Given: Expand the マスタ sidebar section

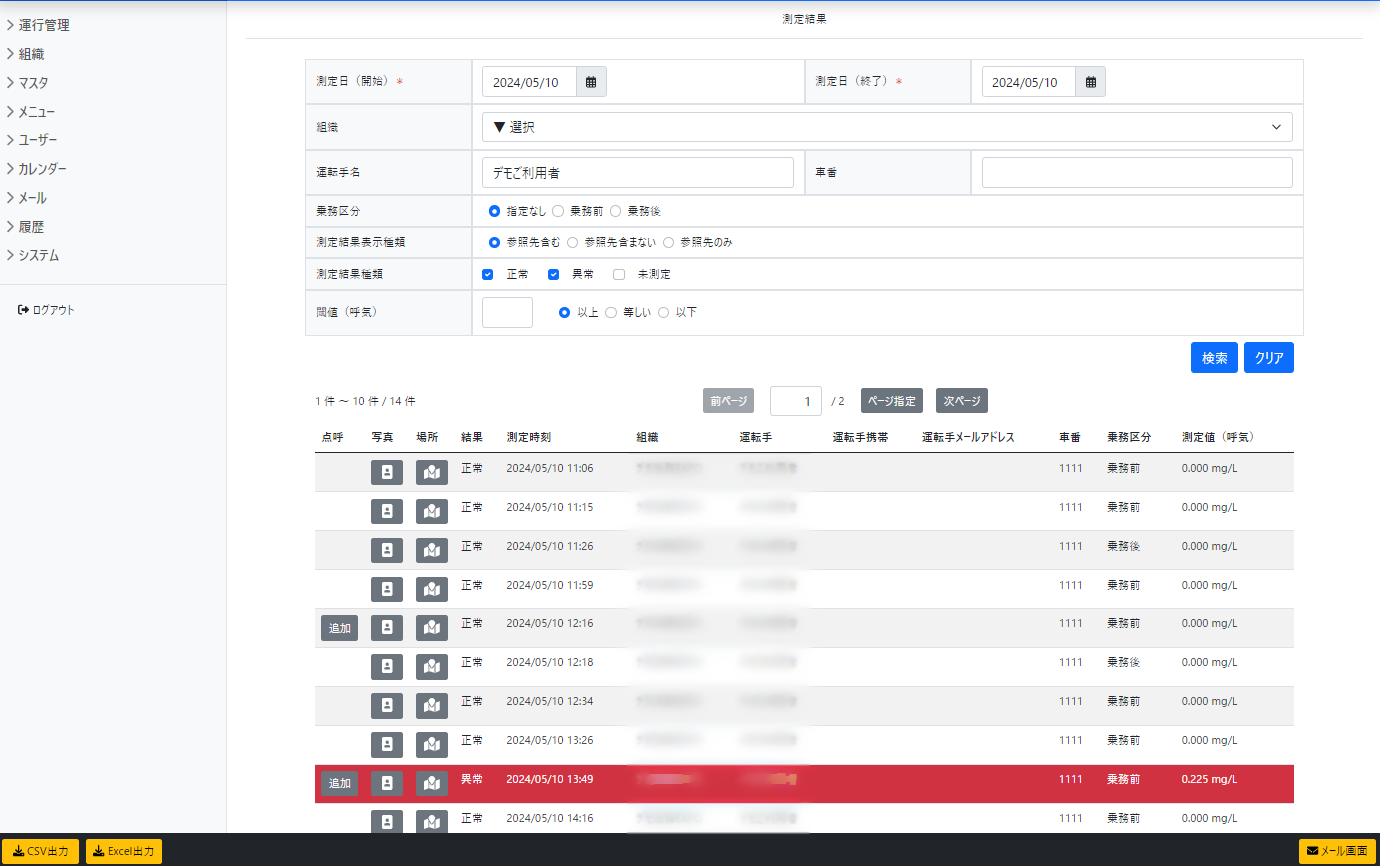Looking at the screenshot, I should [x=32, y=83].
